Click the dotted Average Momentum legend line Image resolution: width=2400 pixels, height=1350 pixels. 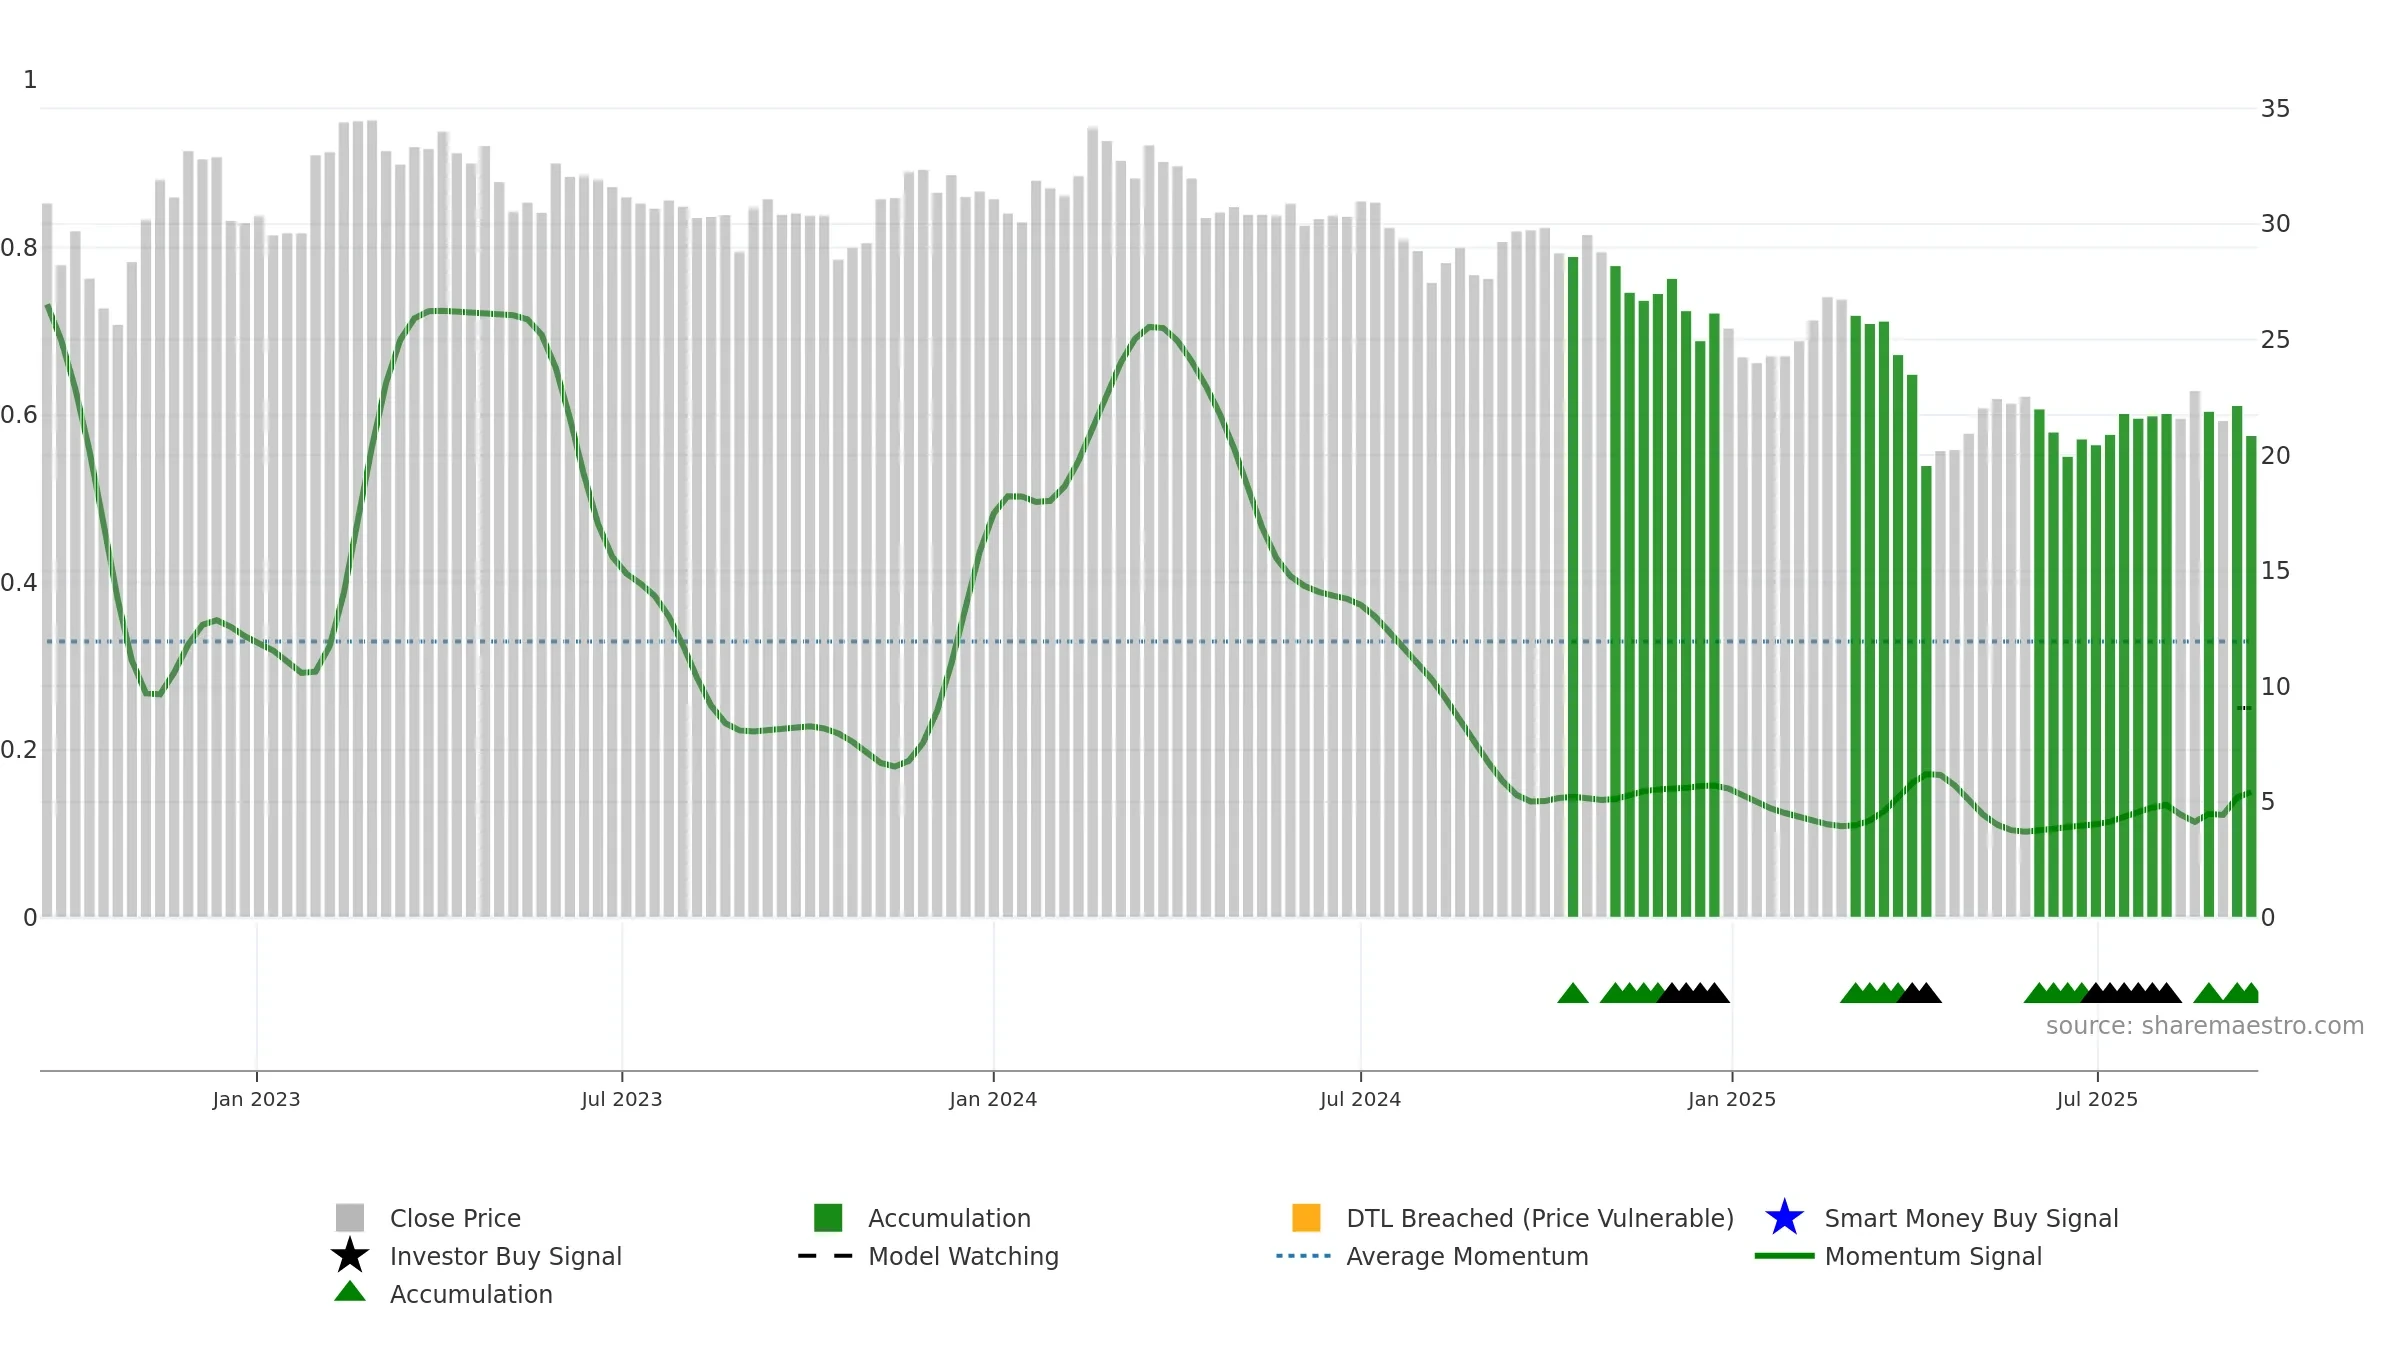click(1303, 1256)
